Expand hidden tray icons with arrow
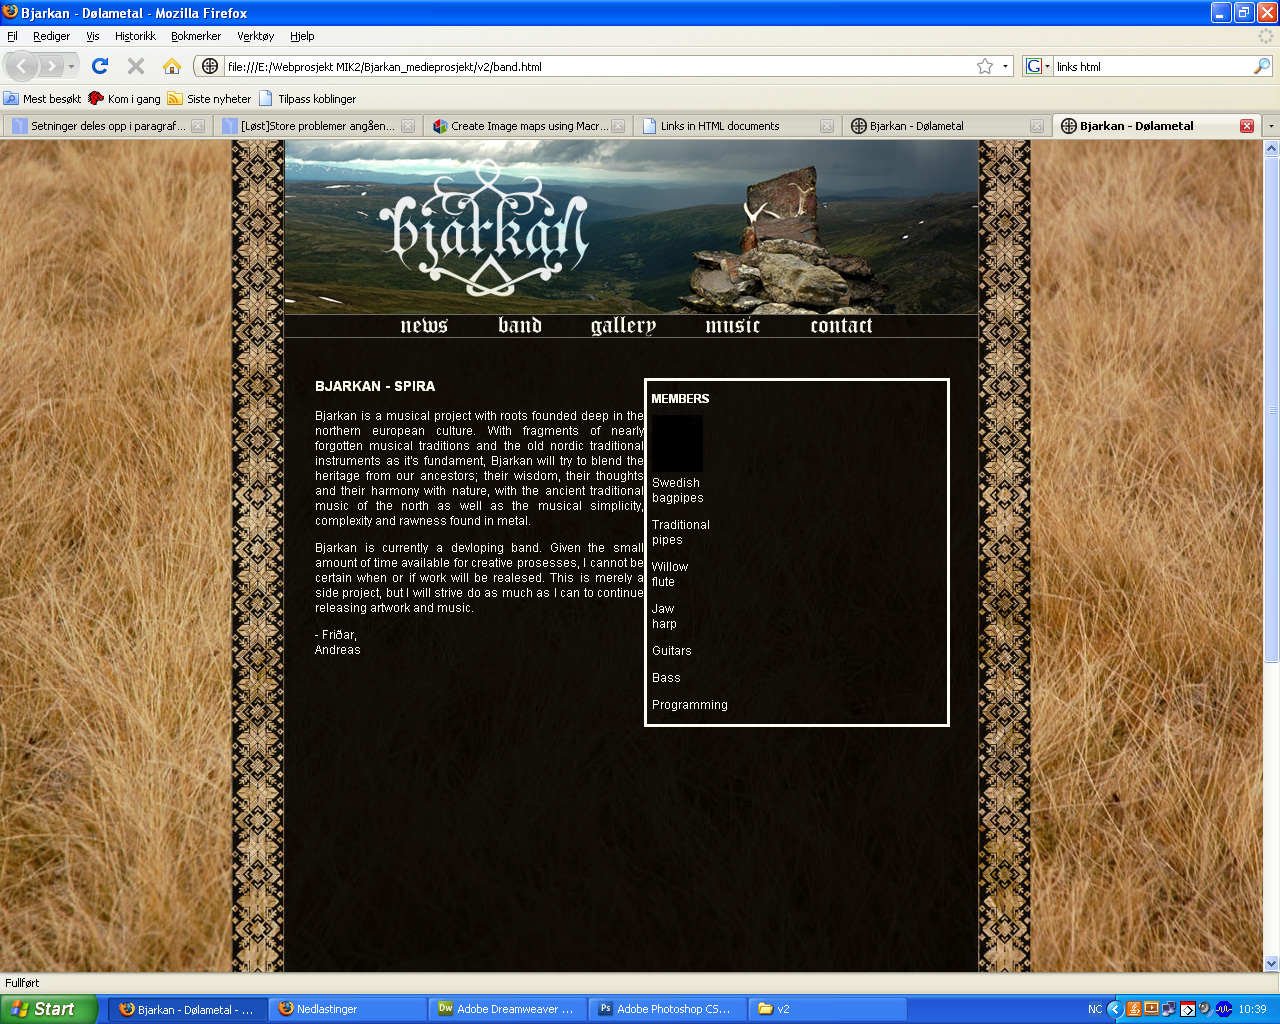 [1115, 1009]
